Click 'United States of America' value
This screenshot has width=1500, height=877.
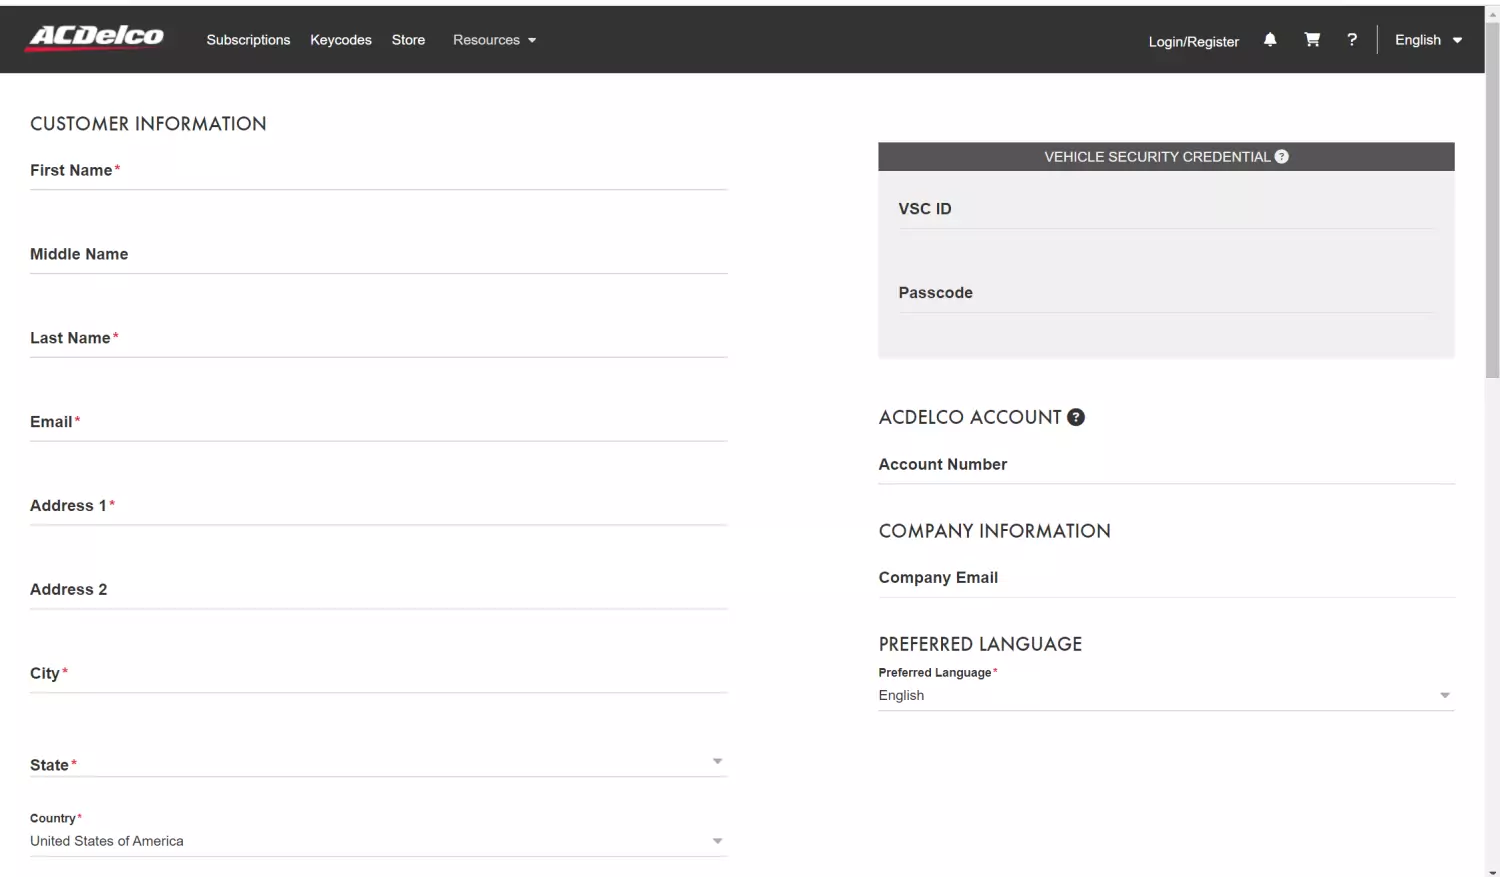[x=107, y=841]
